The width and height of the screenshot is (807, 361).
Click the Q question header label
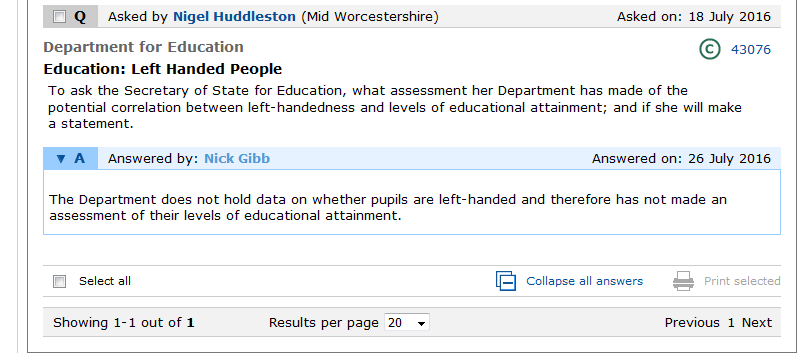[x=80, y=17]
